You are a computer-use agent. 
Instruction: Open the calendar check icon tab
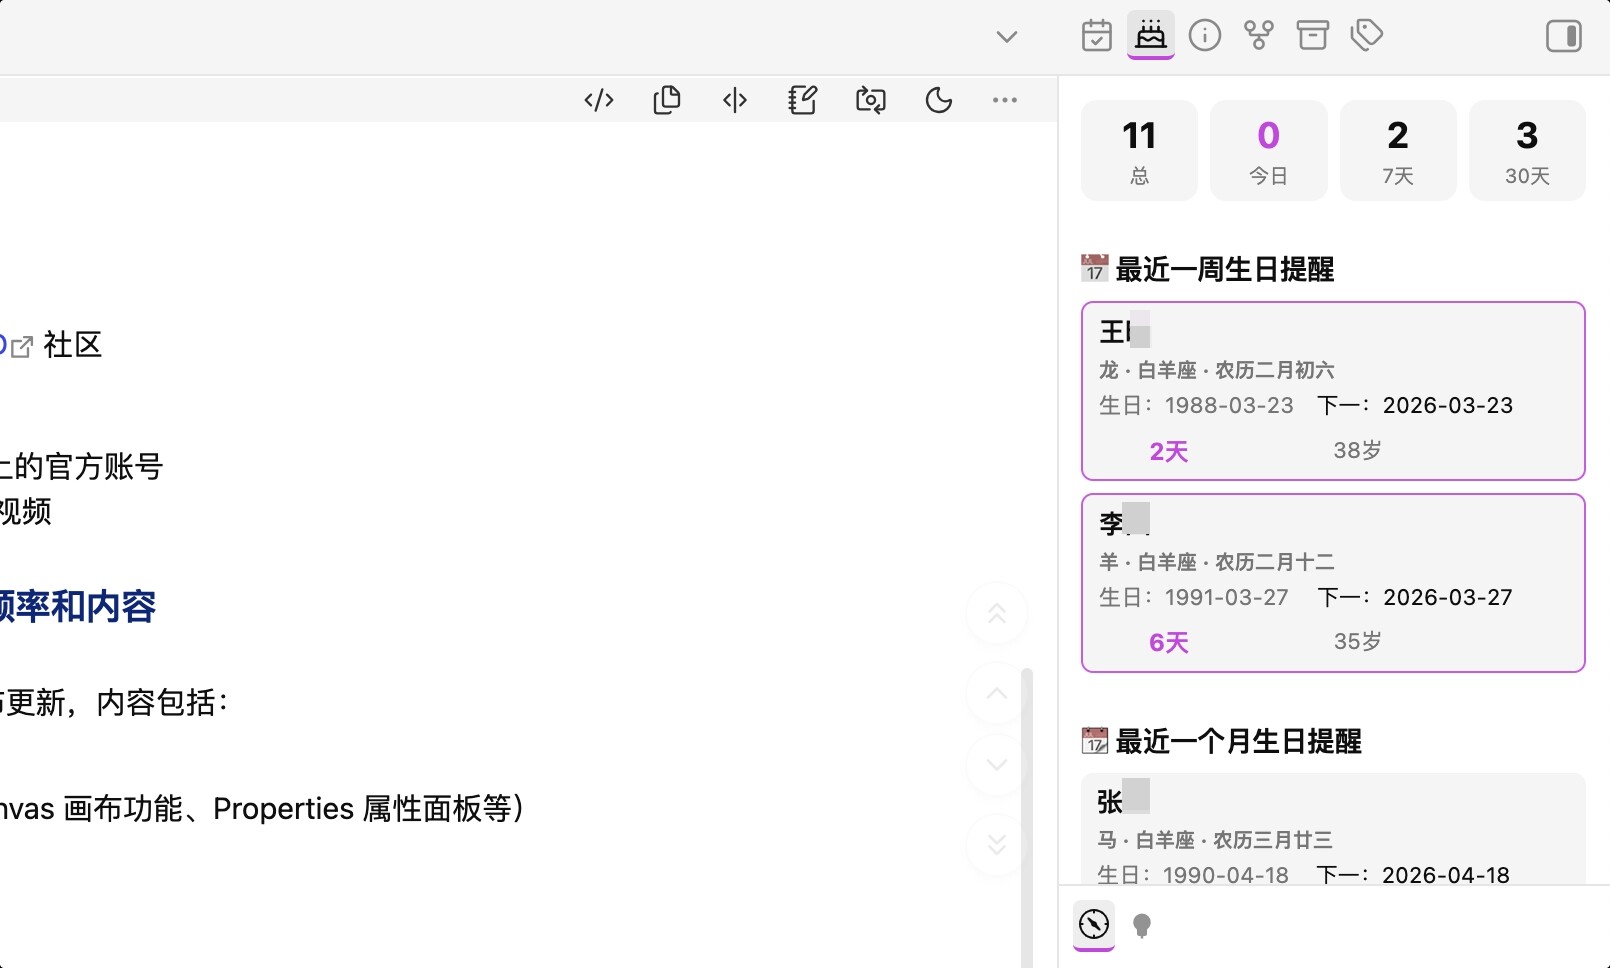(1097, 36)
